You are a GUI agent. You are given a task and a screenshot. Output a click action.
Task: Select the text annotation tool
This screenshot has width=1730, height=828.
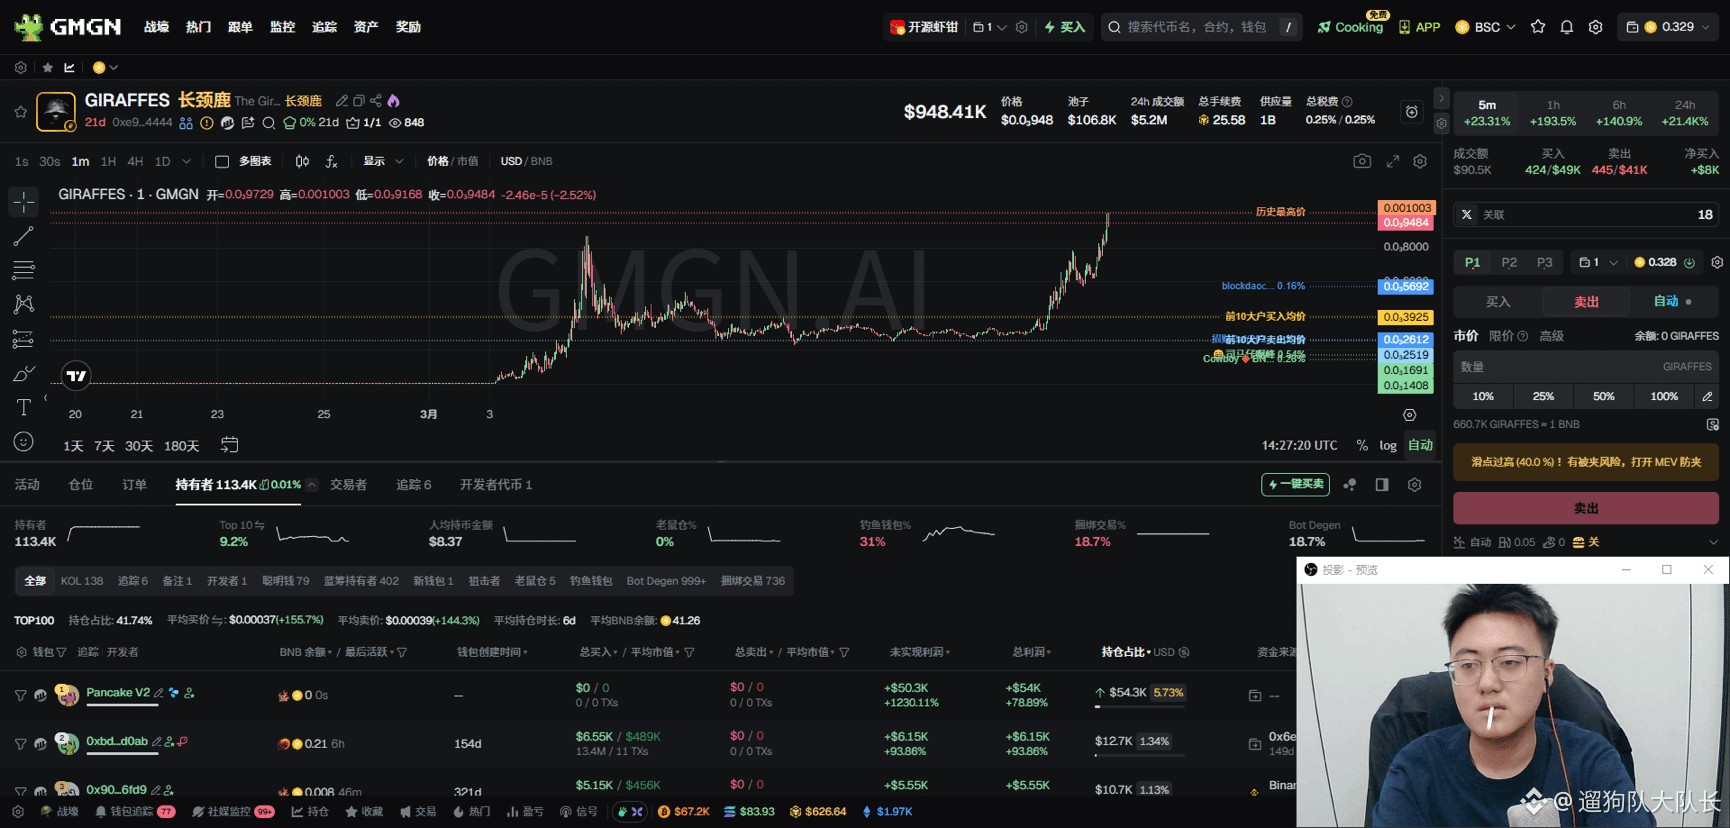point(23,407)
